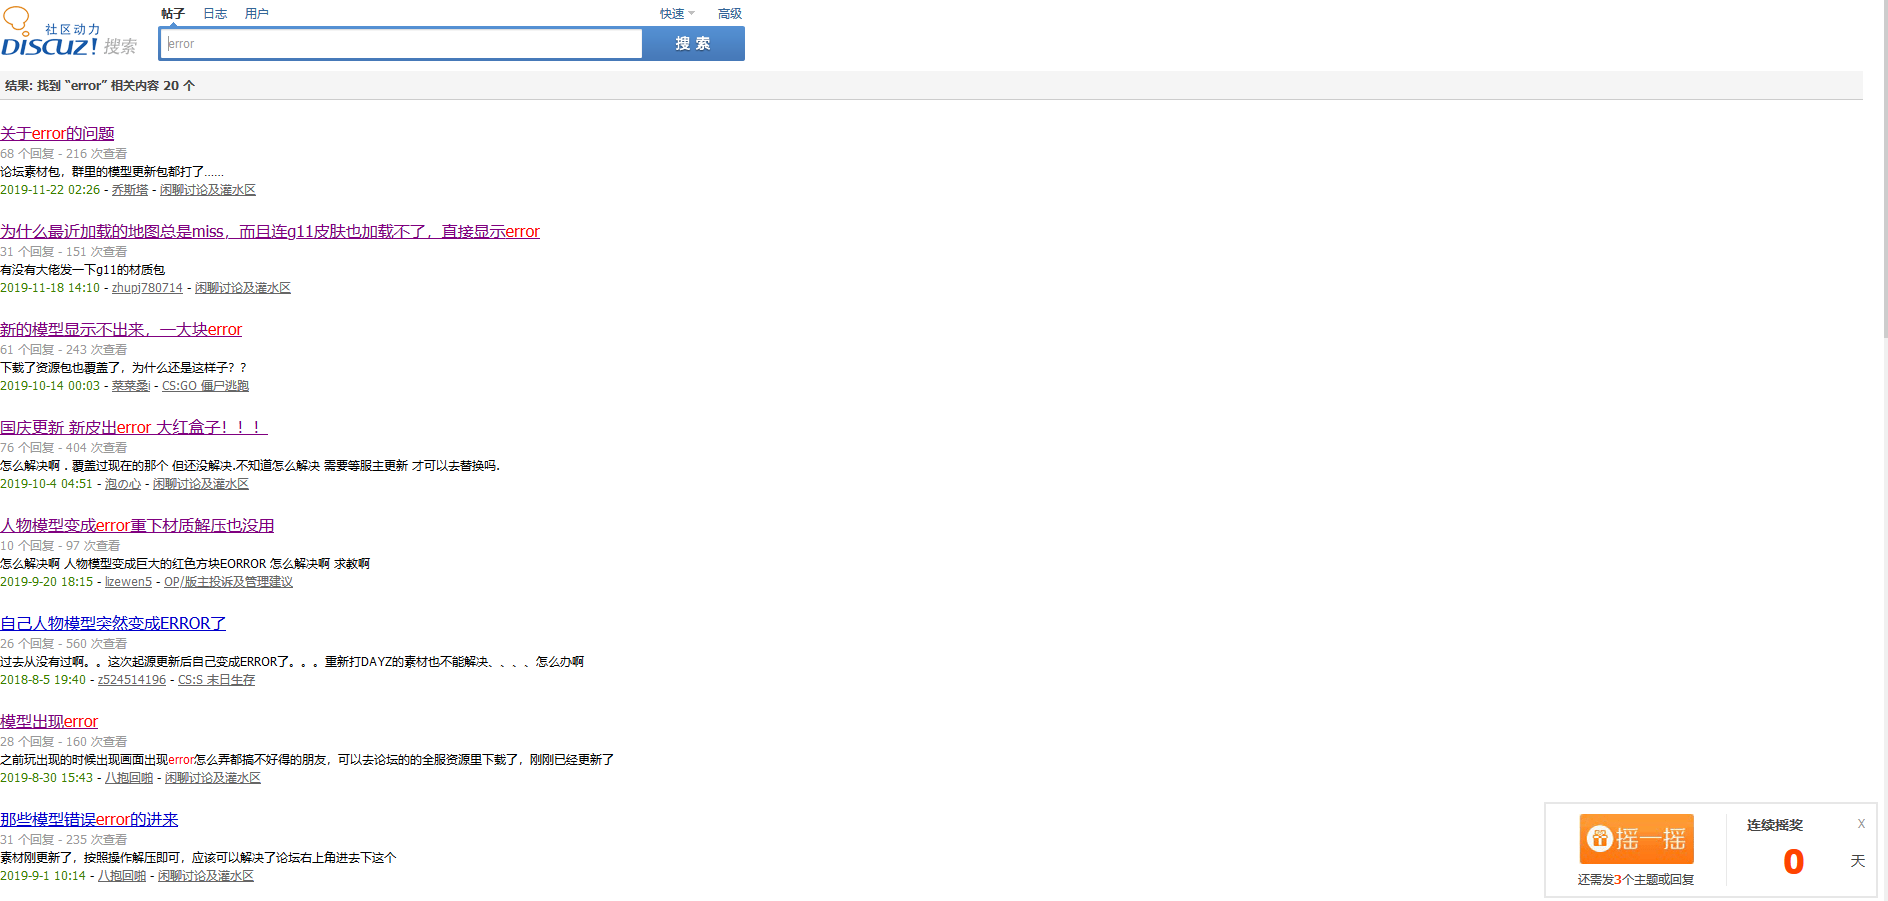Focus the search input containing error
This screenshot has height=901, width=1888.
pos(400,44)
